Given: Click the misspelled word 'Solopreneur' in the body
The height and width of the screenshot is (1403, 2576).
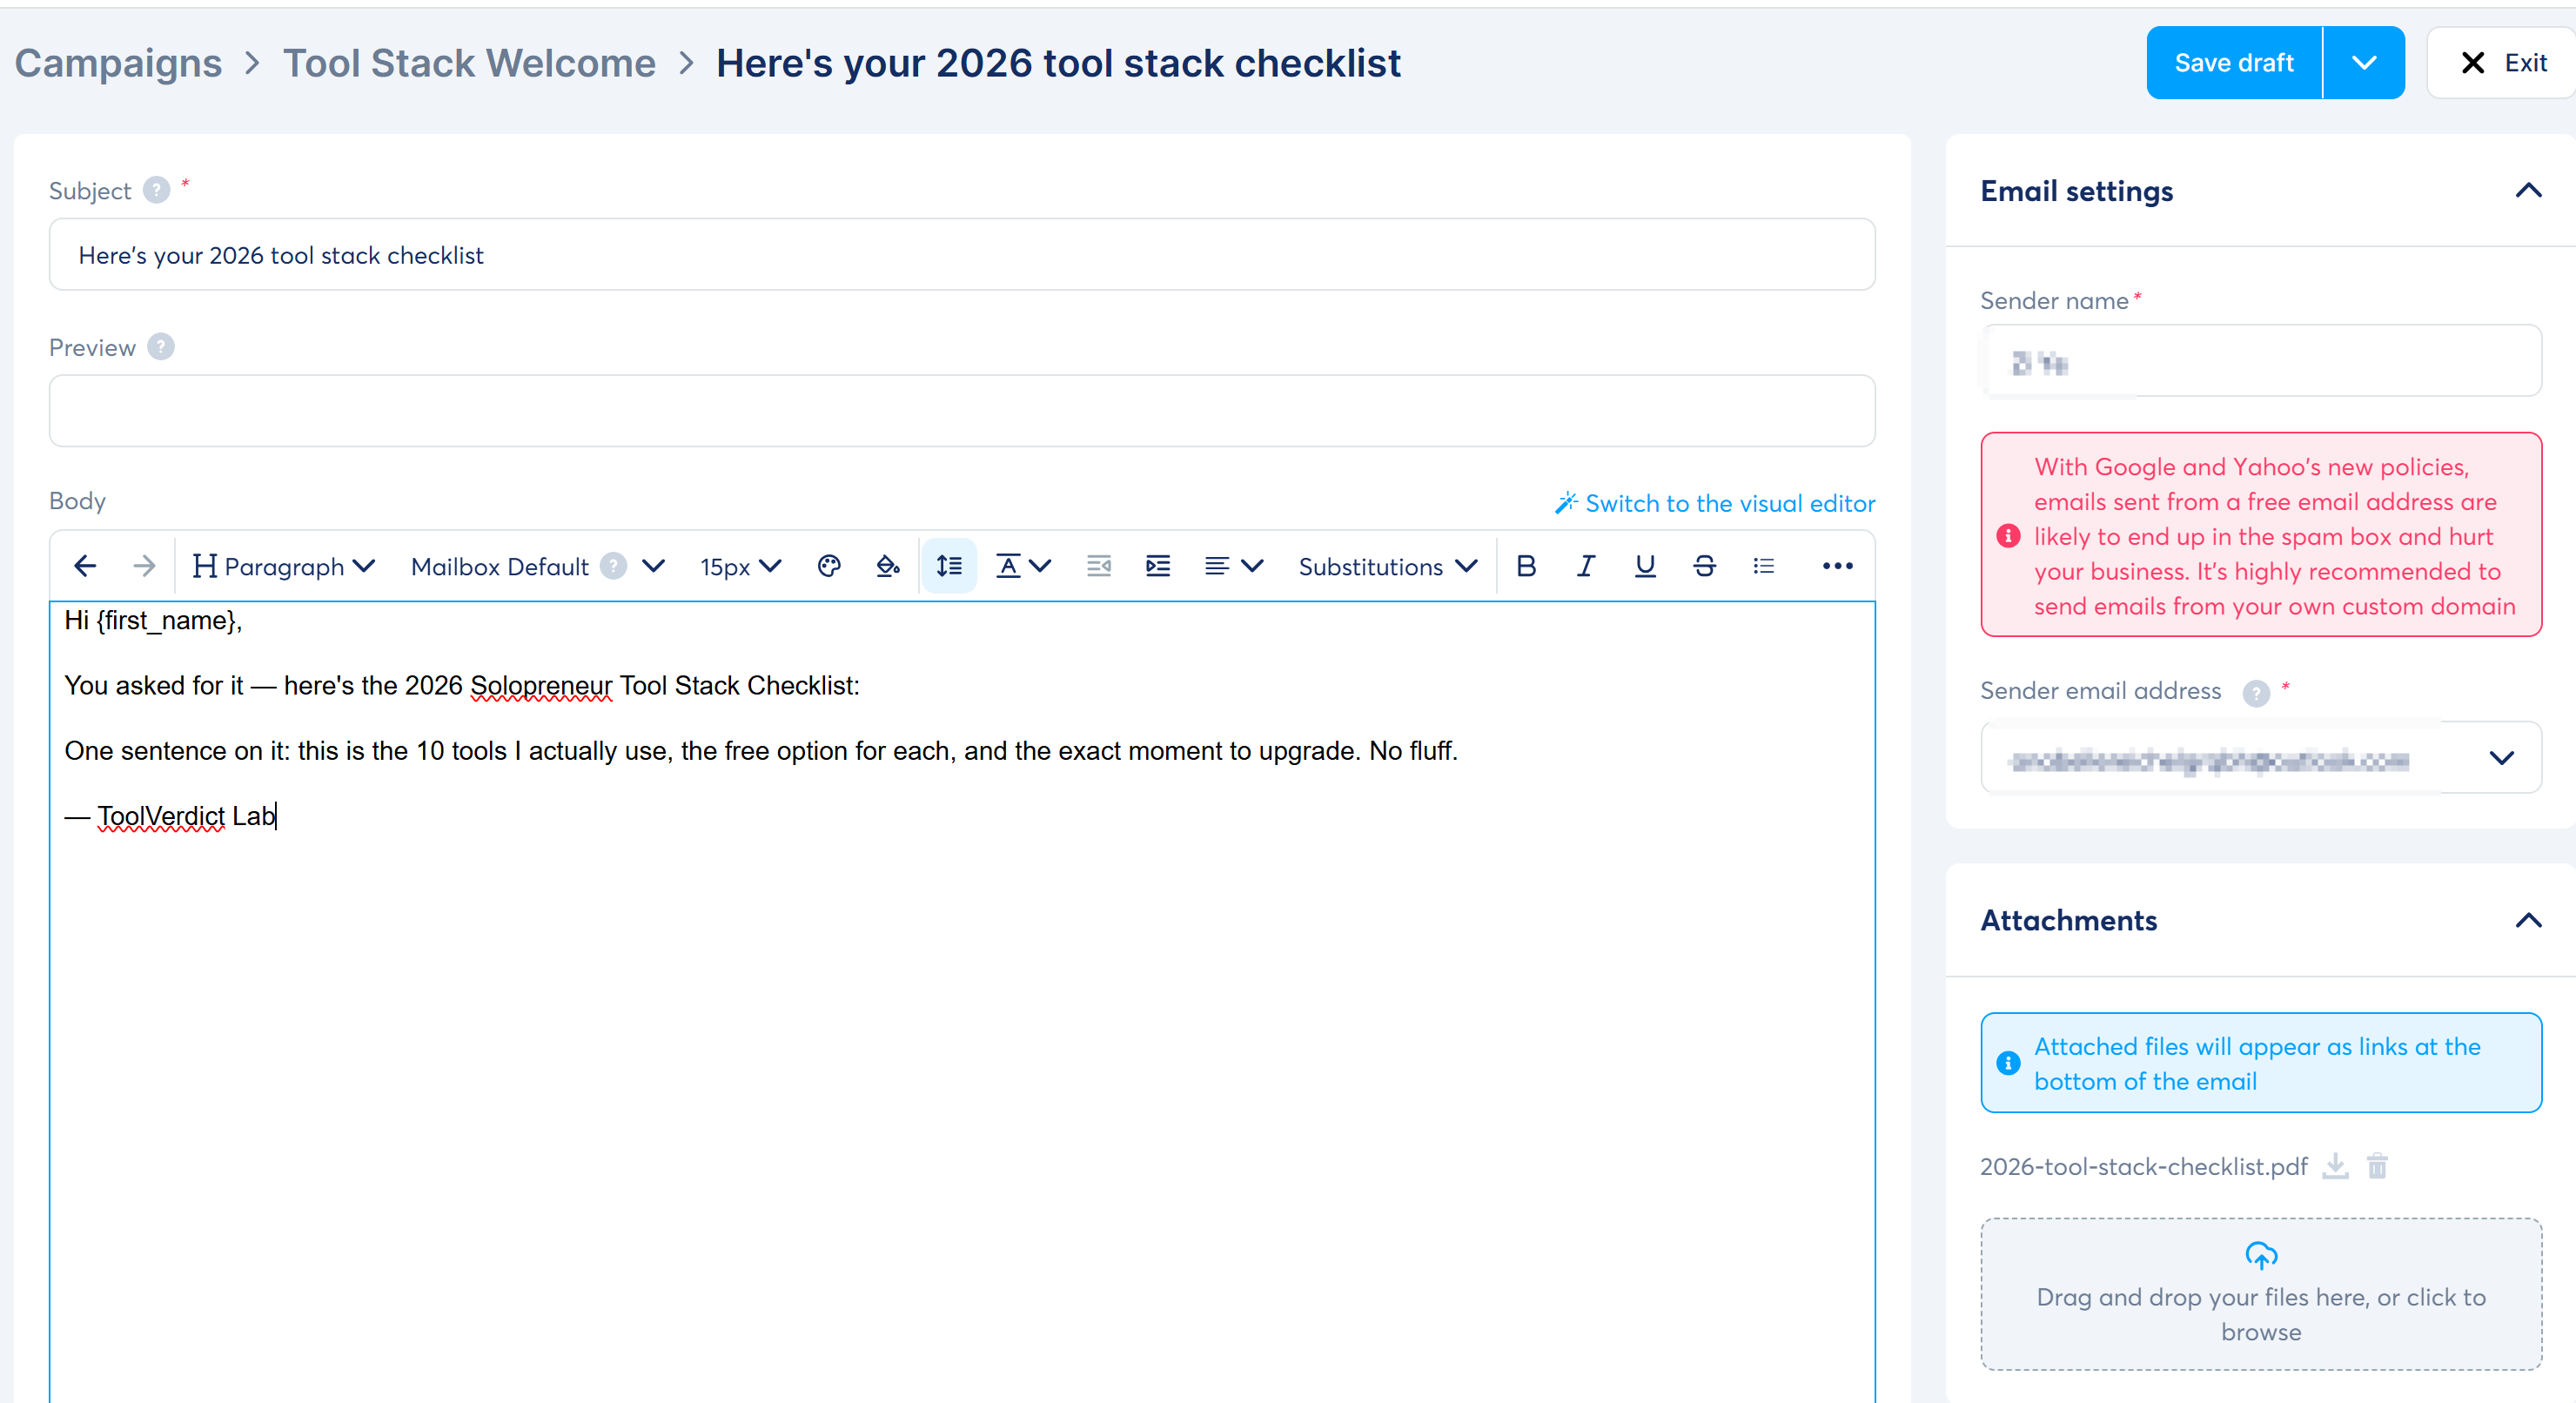Looking at the screenshot, I should [x=541, y=685].
